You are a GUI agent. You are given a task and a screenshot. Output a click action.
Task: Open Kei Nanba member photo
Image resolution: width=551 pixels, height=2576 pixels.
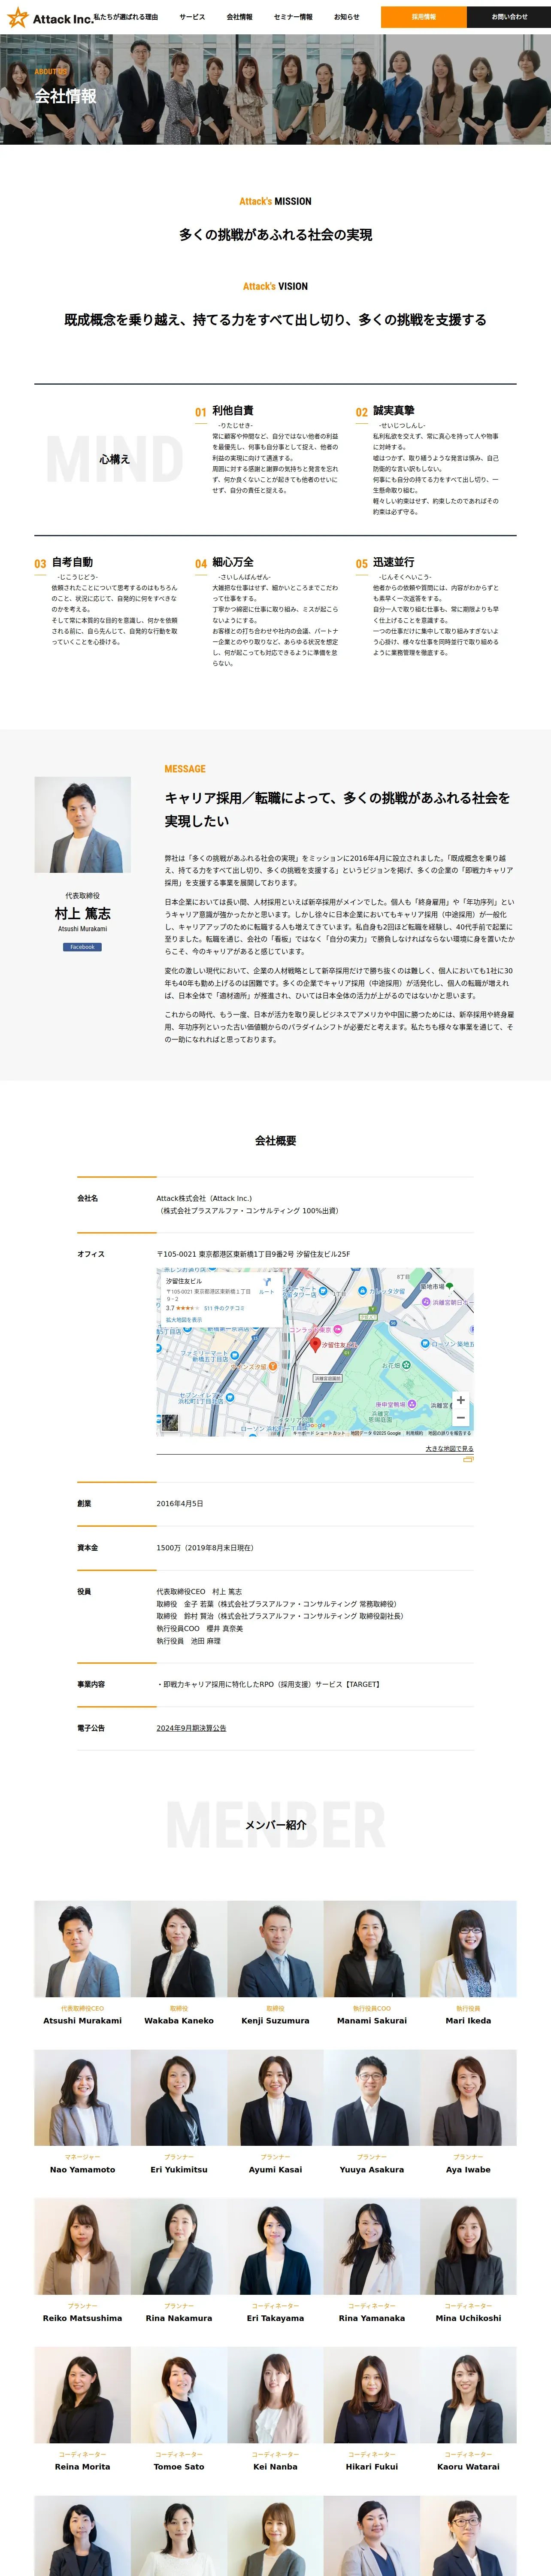tap(275, 2395)
